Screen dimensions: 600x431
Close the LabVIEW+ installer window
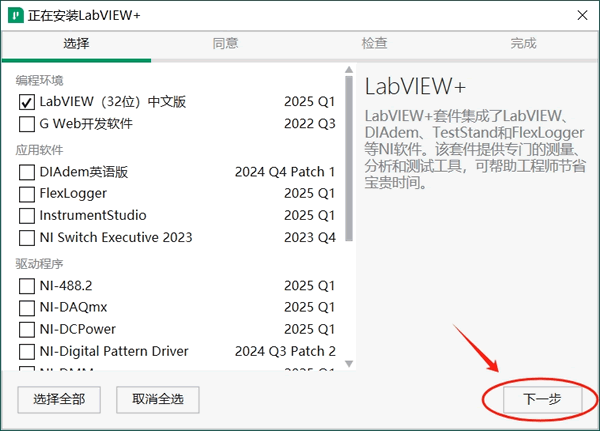582,15
